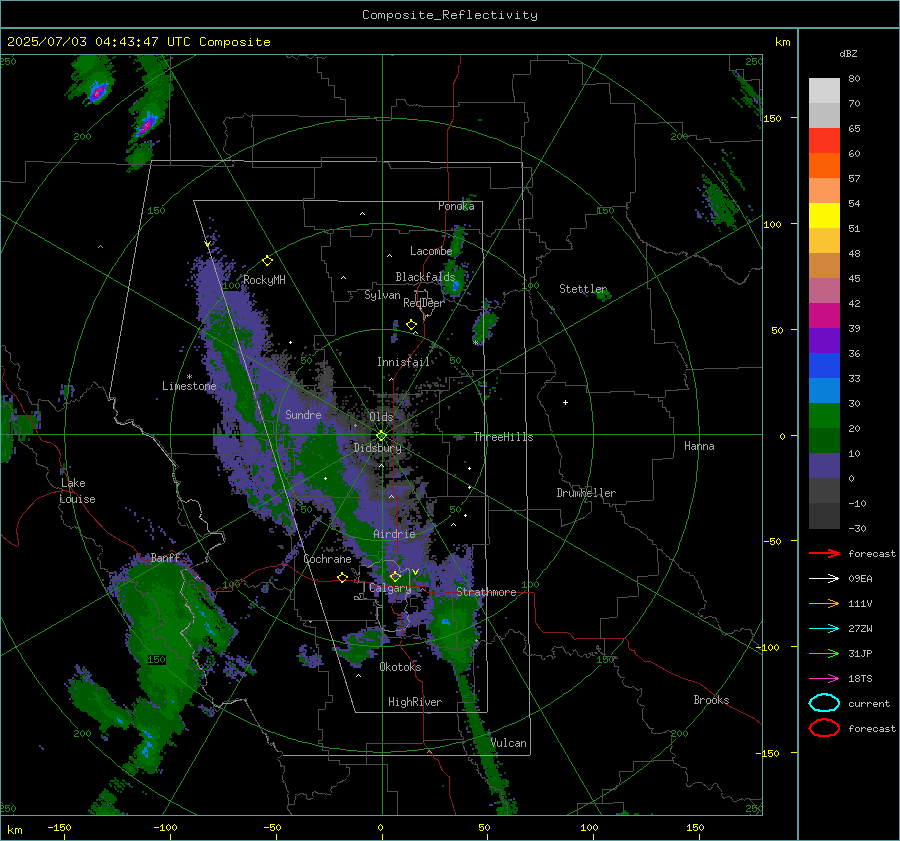Click the green 31JP arrow legend icon
The image size is (900, 841).
[x=824, y=653]
